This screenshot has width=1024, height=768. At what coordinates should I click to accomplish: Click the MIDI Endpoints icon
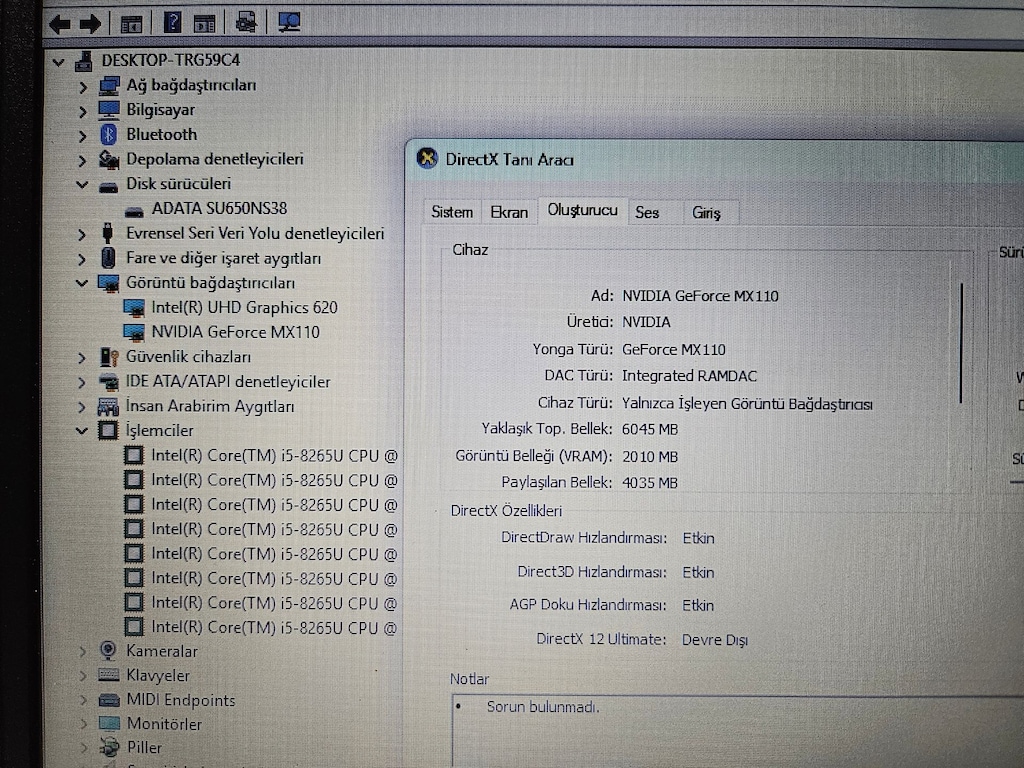point(108,700)
